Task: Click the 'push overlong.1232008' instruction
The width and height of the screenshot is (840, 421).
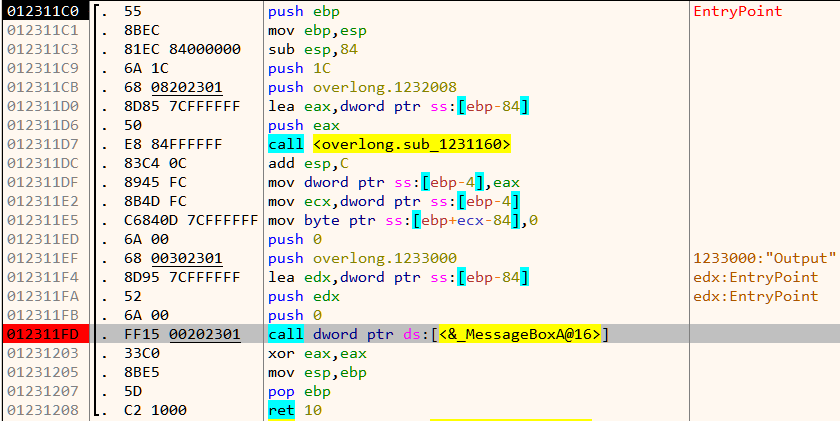Action: [x=362, y=87]
